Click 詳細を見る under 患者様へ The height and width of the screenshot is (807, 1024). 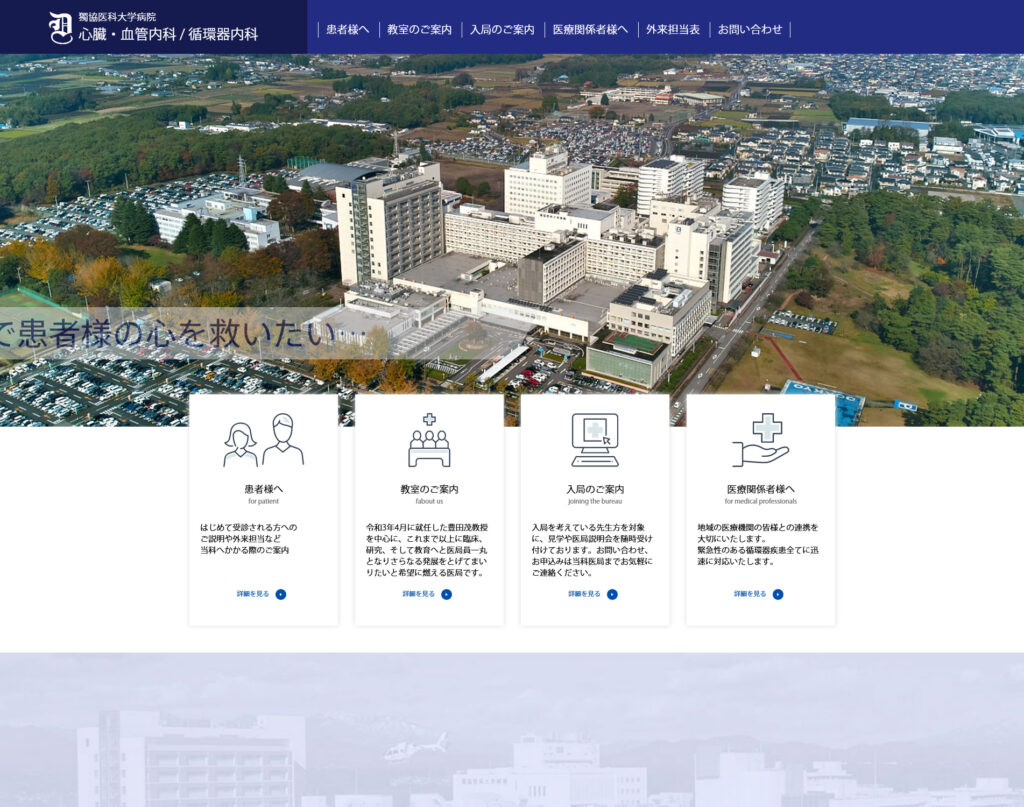tap(253, 594)
